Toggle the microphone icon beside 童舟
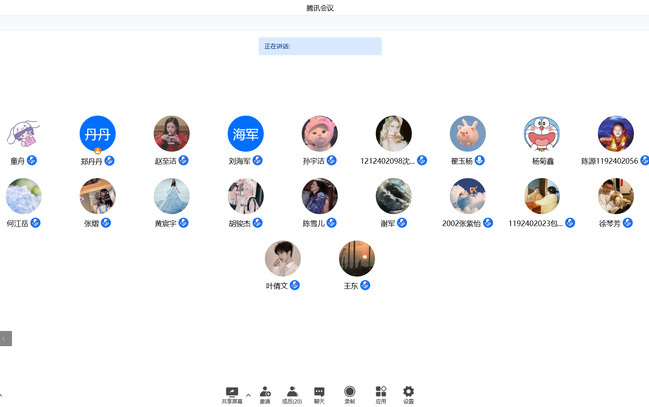This screenshot has width=649, height=407. coord(32,160)
